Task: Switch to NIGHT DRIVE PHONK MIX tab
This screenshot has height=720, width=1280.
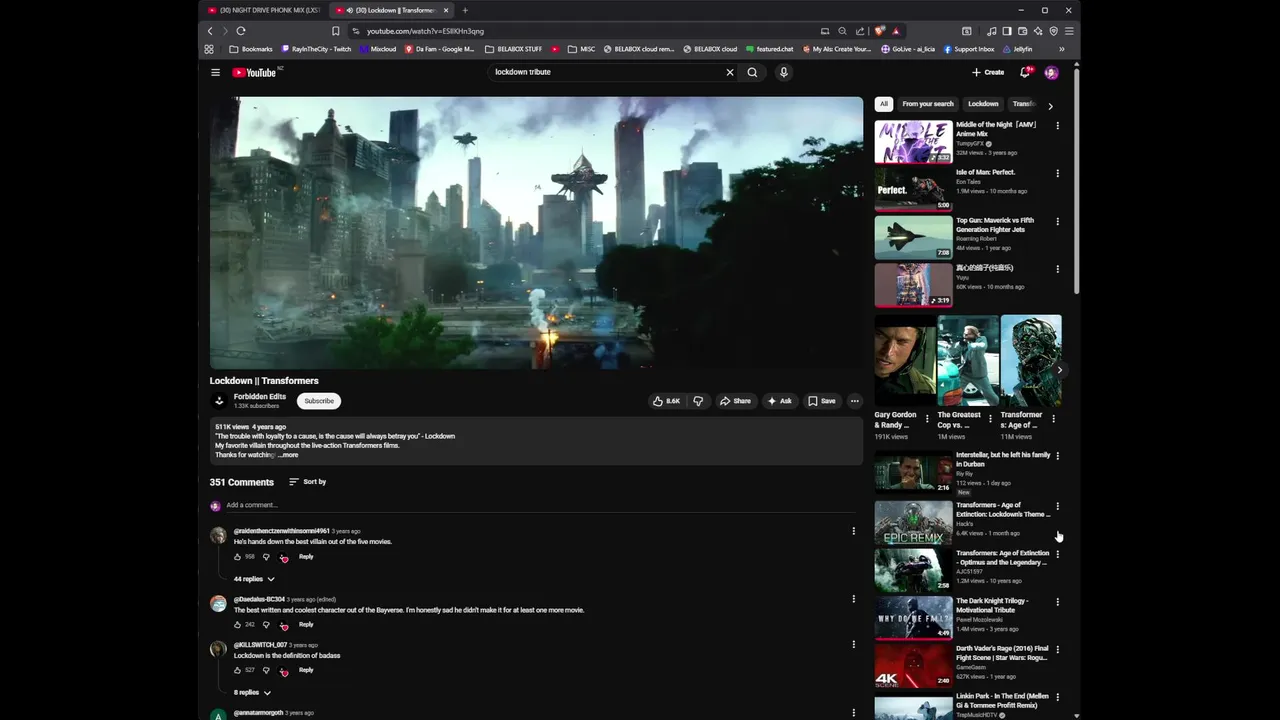Action: tap(263, 10)
